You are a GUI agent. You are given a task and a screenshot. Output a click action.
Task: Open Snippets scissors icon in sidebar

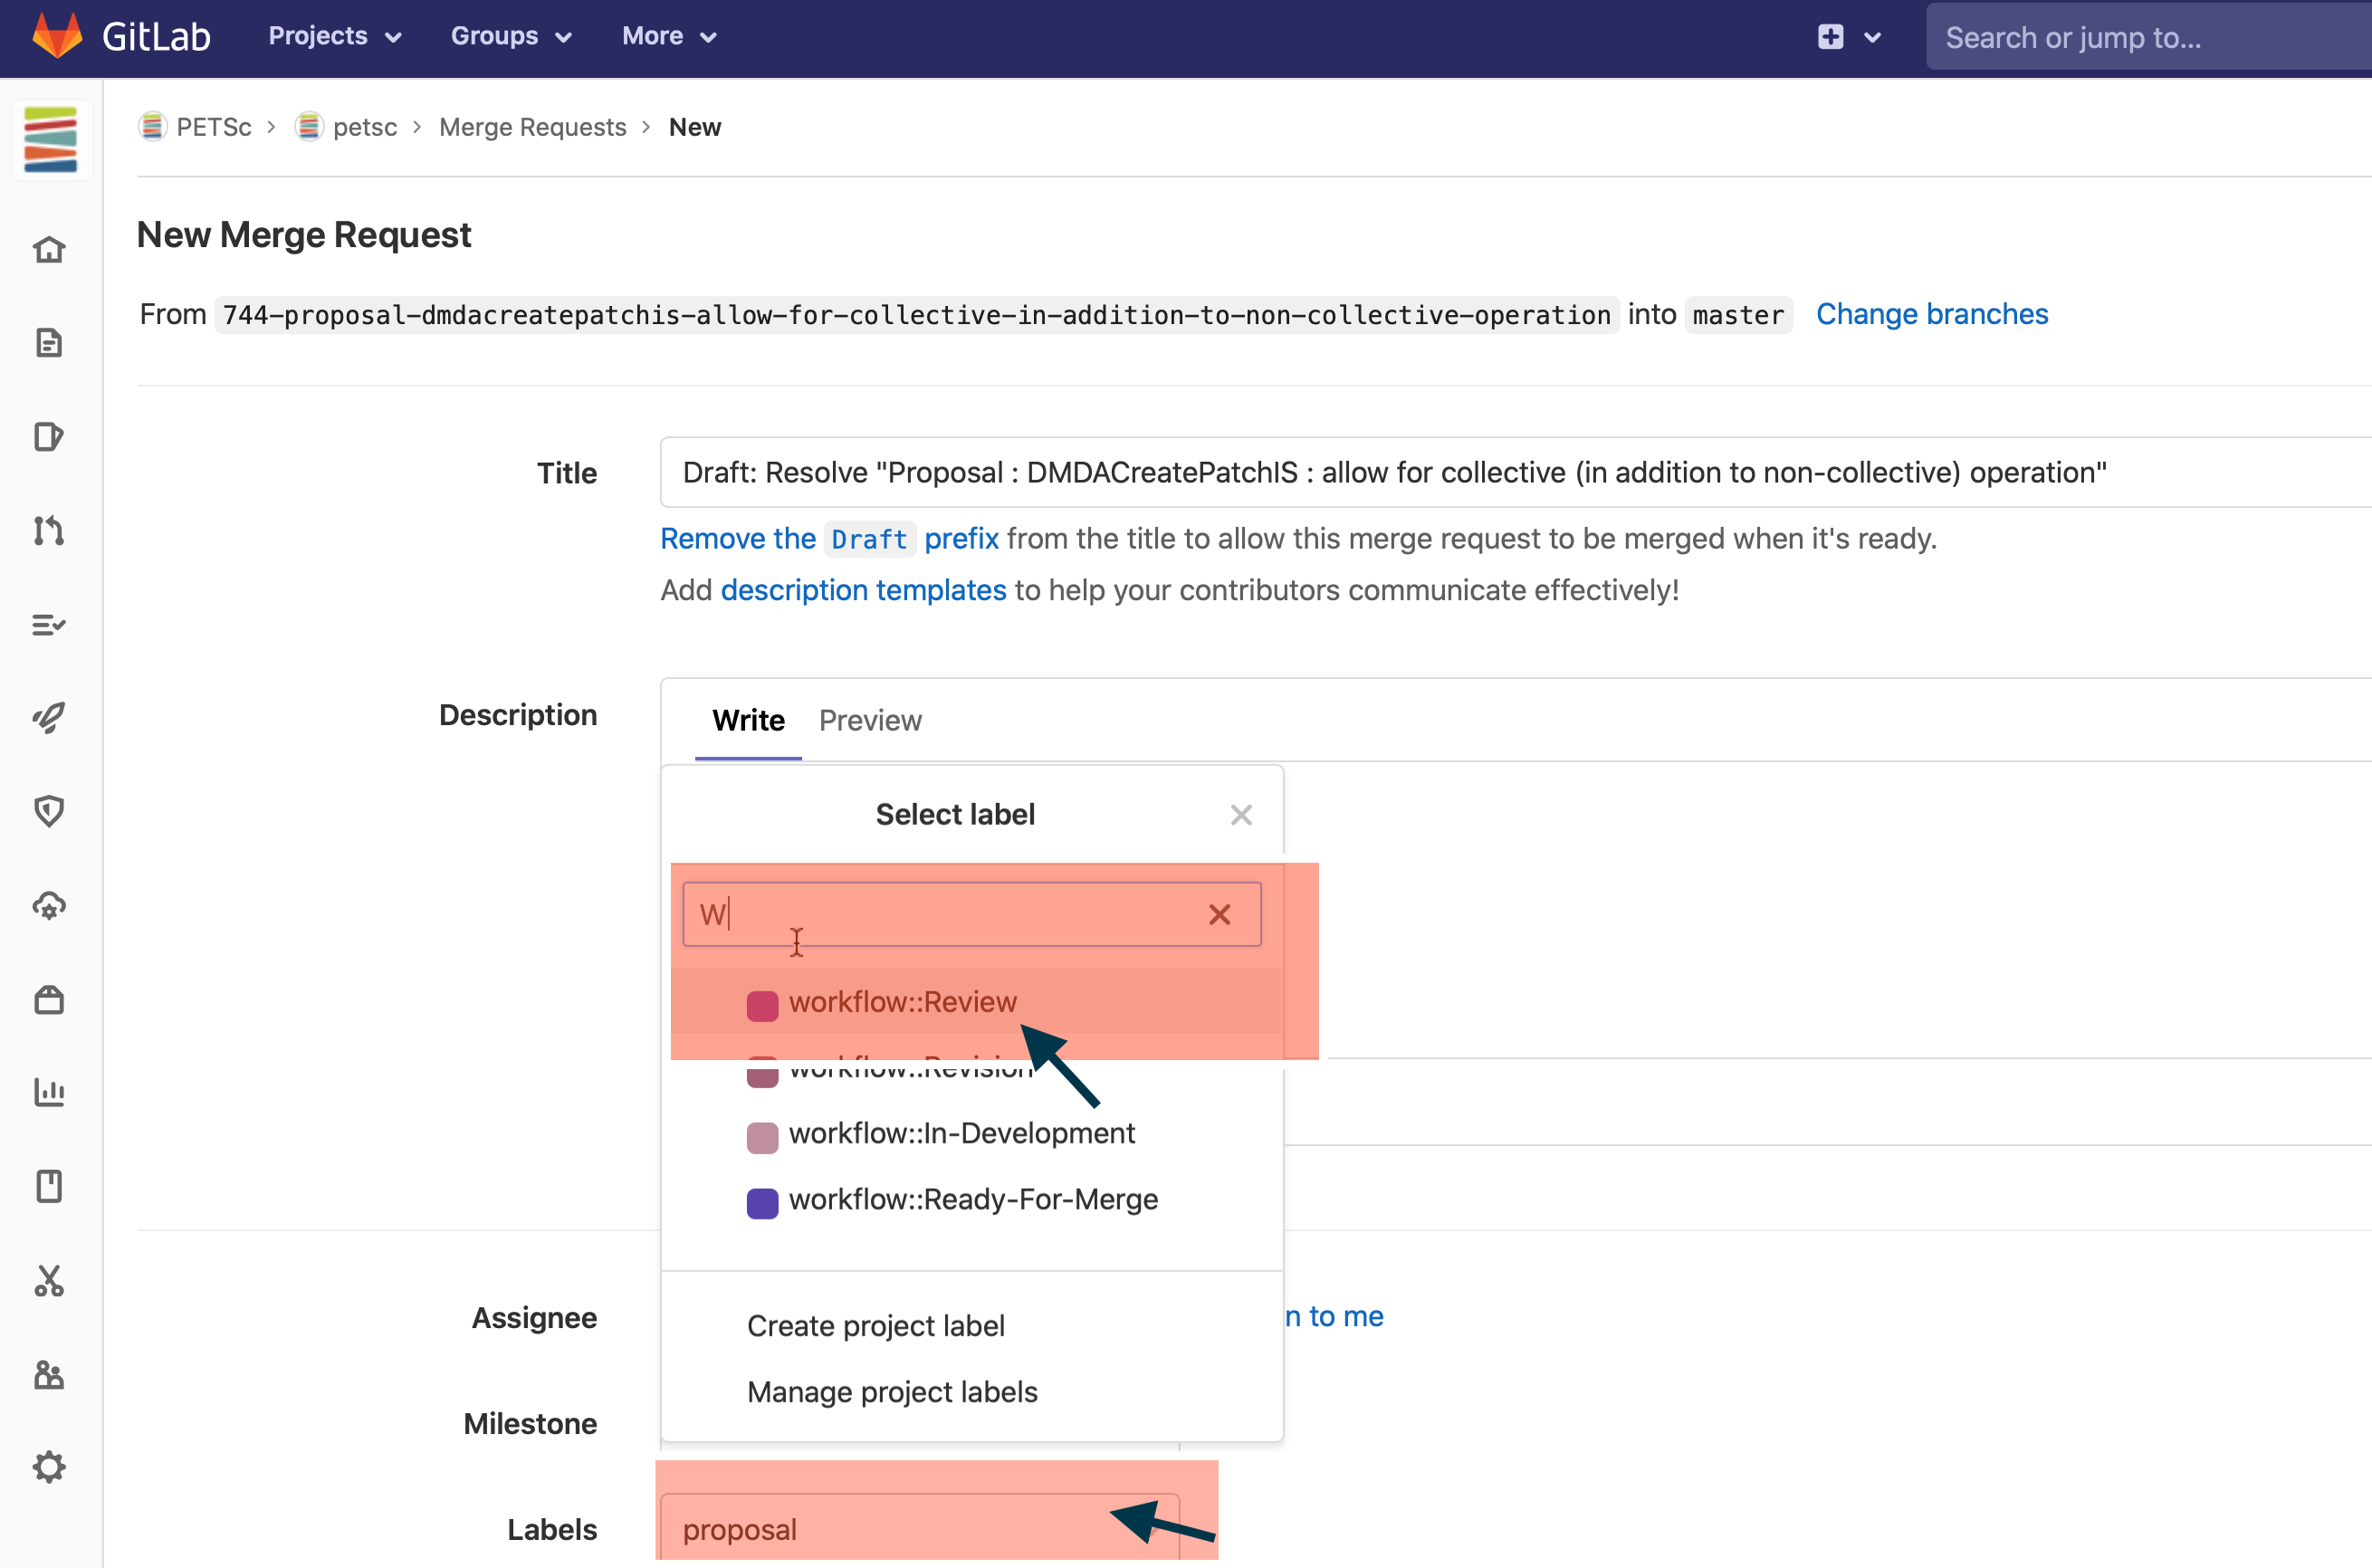tap(49, 1280)
